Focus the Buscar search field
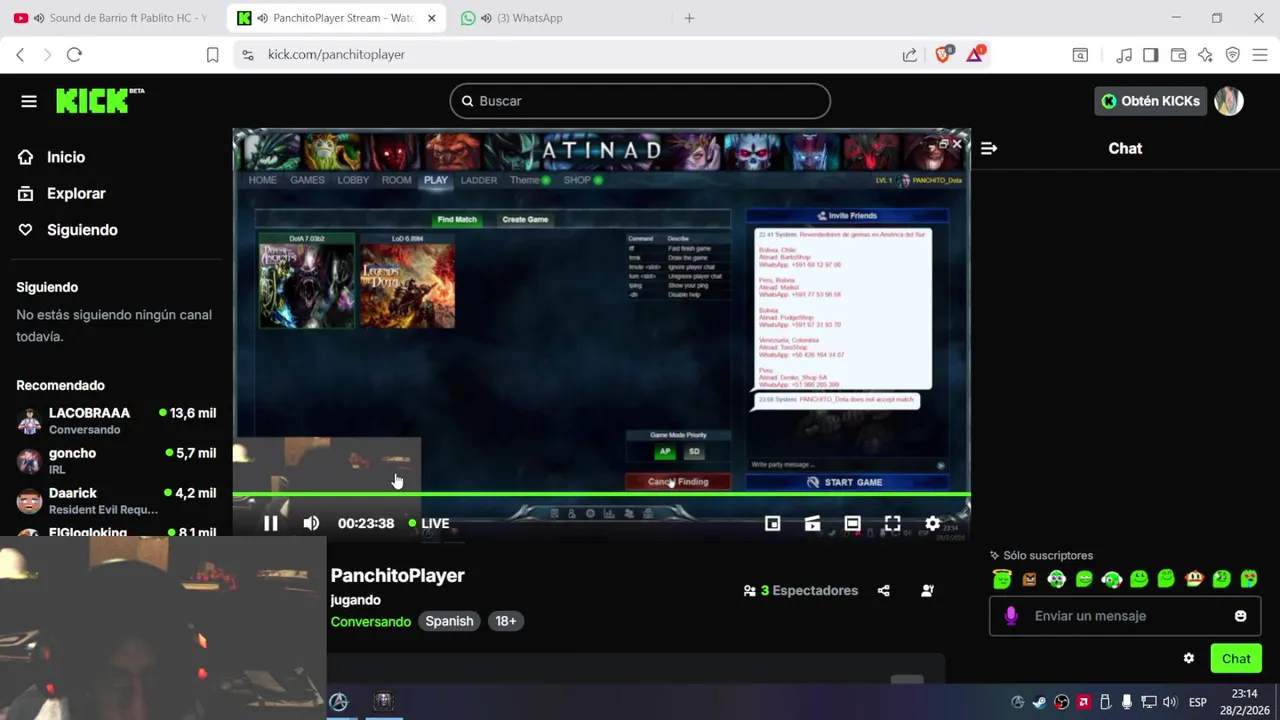This screenshot has width=1280, height=720. pos(640,101)
